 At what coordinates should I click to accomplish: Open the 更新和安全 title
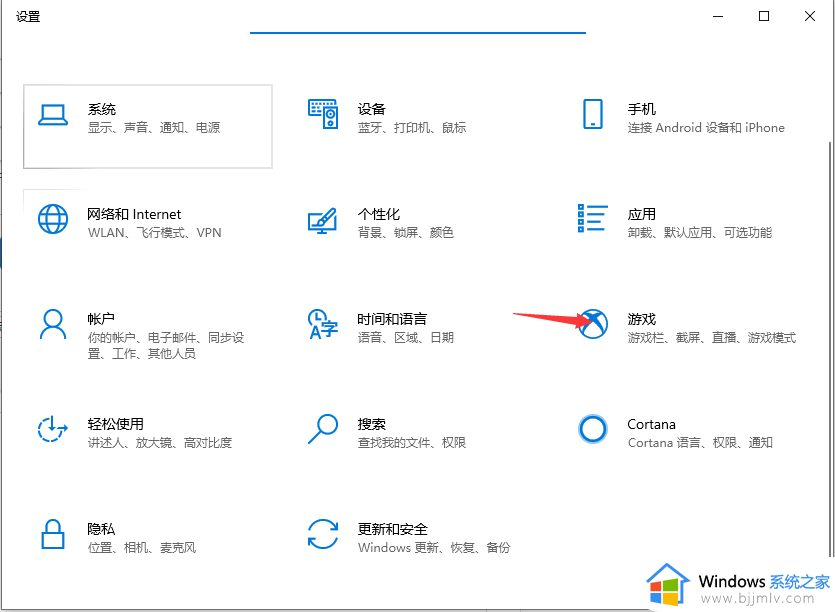[x=392, y=529]
